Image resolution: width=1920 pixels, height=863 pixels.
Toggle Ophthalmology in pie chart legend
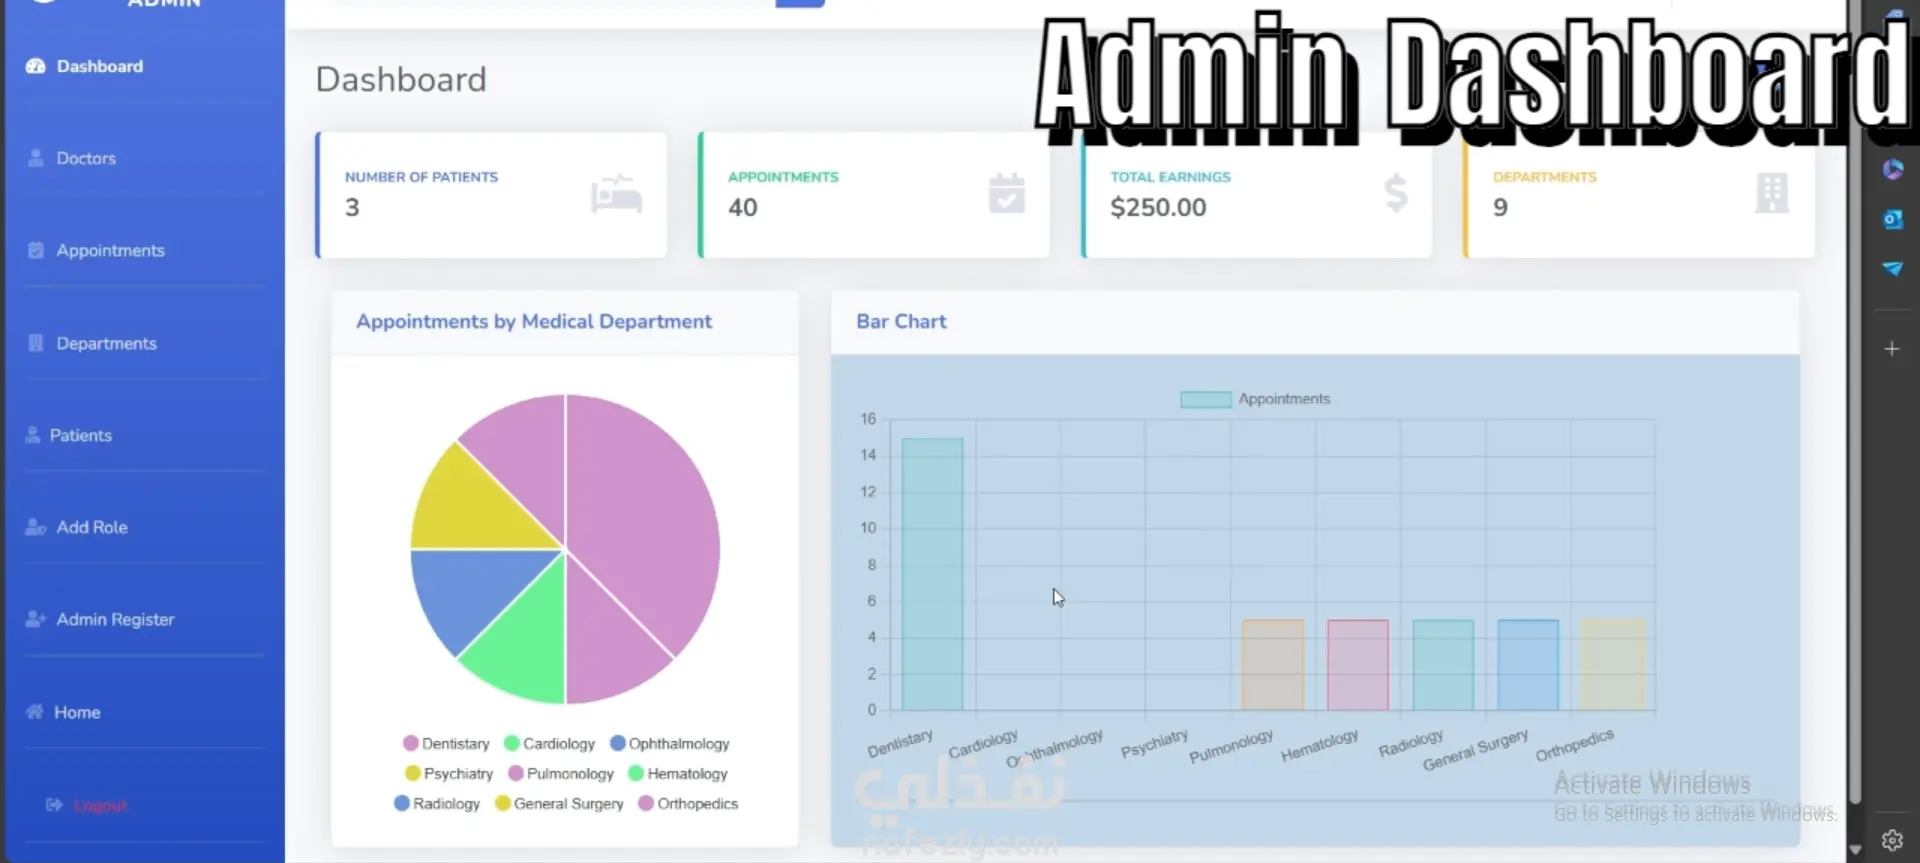coord(669,743)
